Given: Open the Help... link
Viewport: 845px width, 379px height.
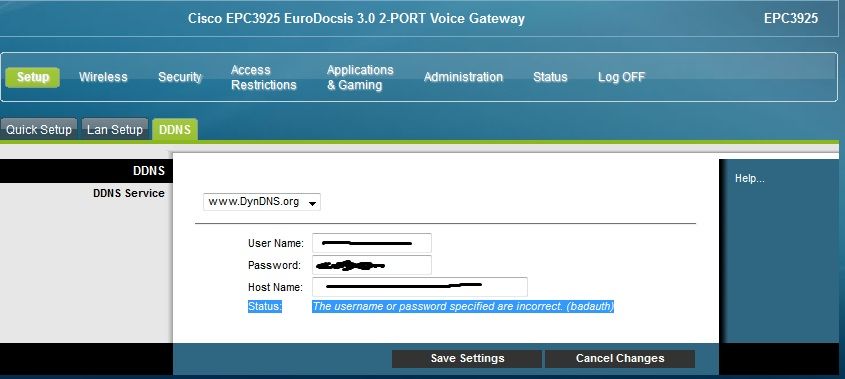Looking at the screenshot, I should pos(750,178).
